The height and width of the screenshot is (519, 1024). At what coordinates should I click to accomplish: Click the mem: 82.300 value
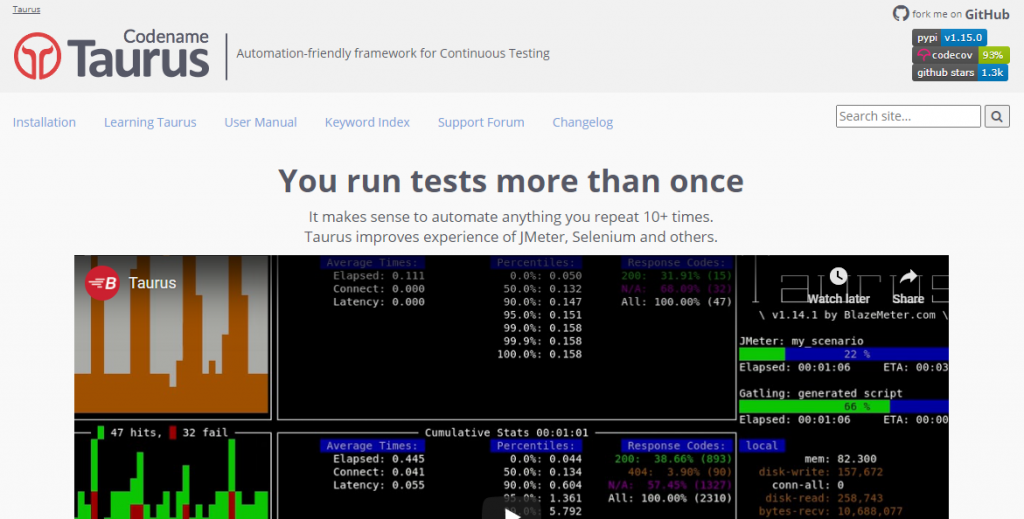click(840, 459)
